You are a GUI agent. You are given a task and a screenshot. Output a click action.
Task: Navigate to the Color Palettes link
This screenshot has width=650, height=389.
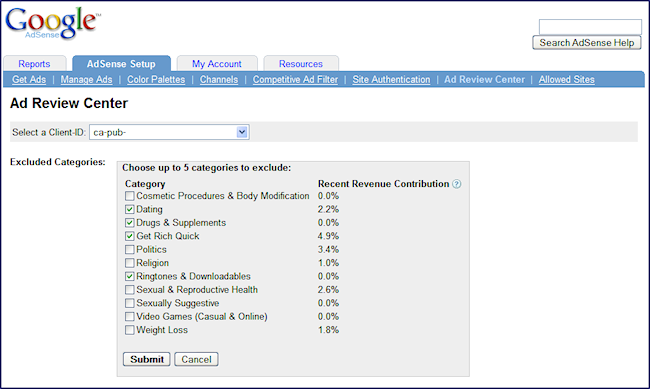click(156, 79)
